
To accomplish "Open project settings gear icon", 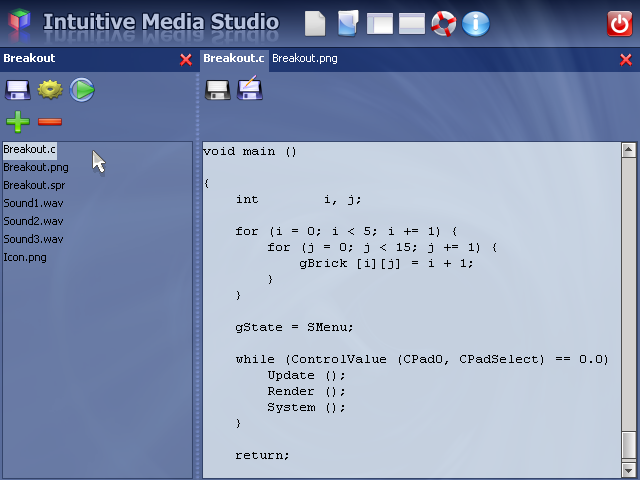I will click(x=50, y=90).
